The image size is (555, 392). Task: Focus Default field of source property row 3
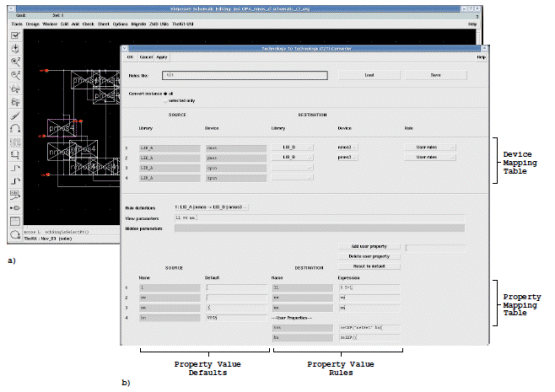coord(236,308)
